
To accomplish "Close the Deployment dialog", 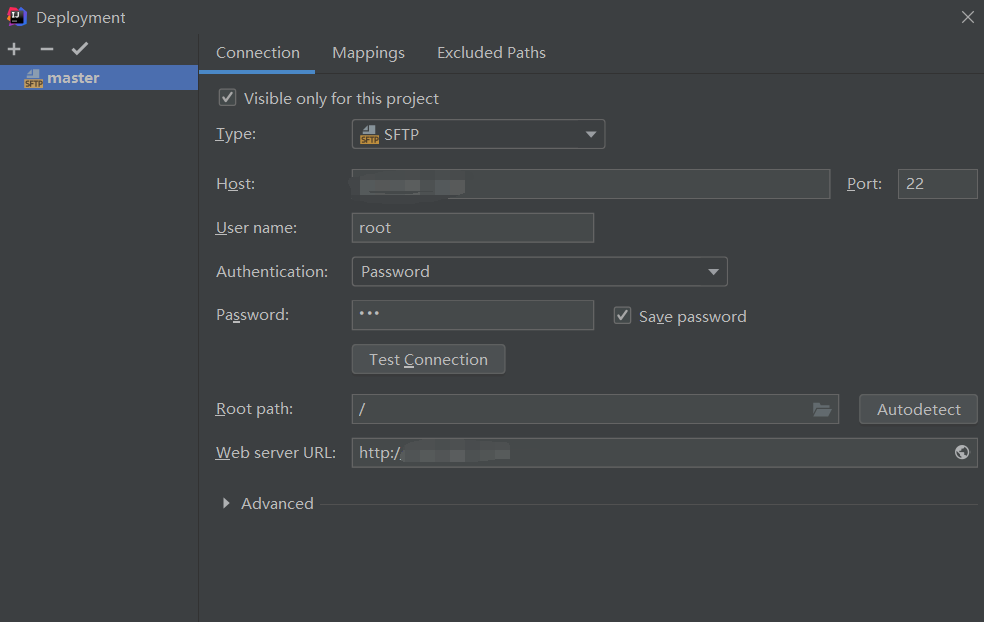I will [968, 17].
